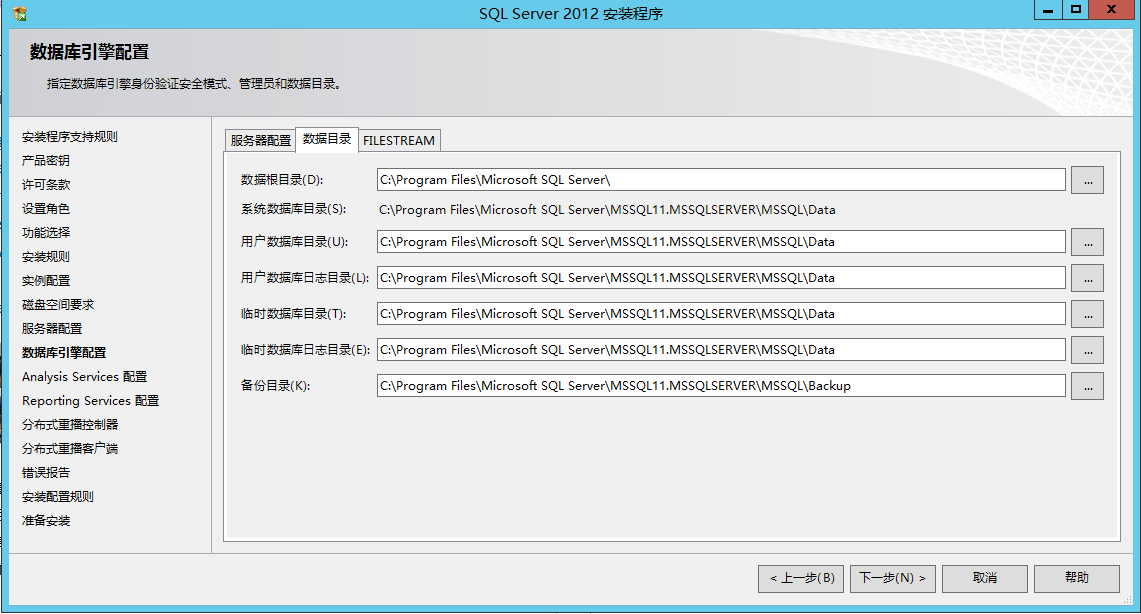Cancel setup with the 取消 button
The height and width of the screenshot is (614, 1141).
(x=985, y=578)
